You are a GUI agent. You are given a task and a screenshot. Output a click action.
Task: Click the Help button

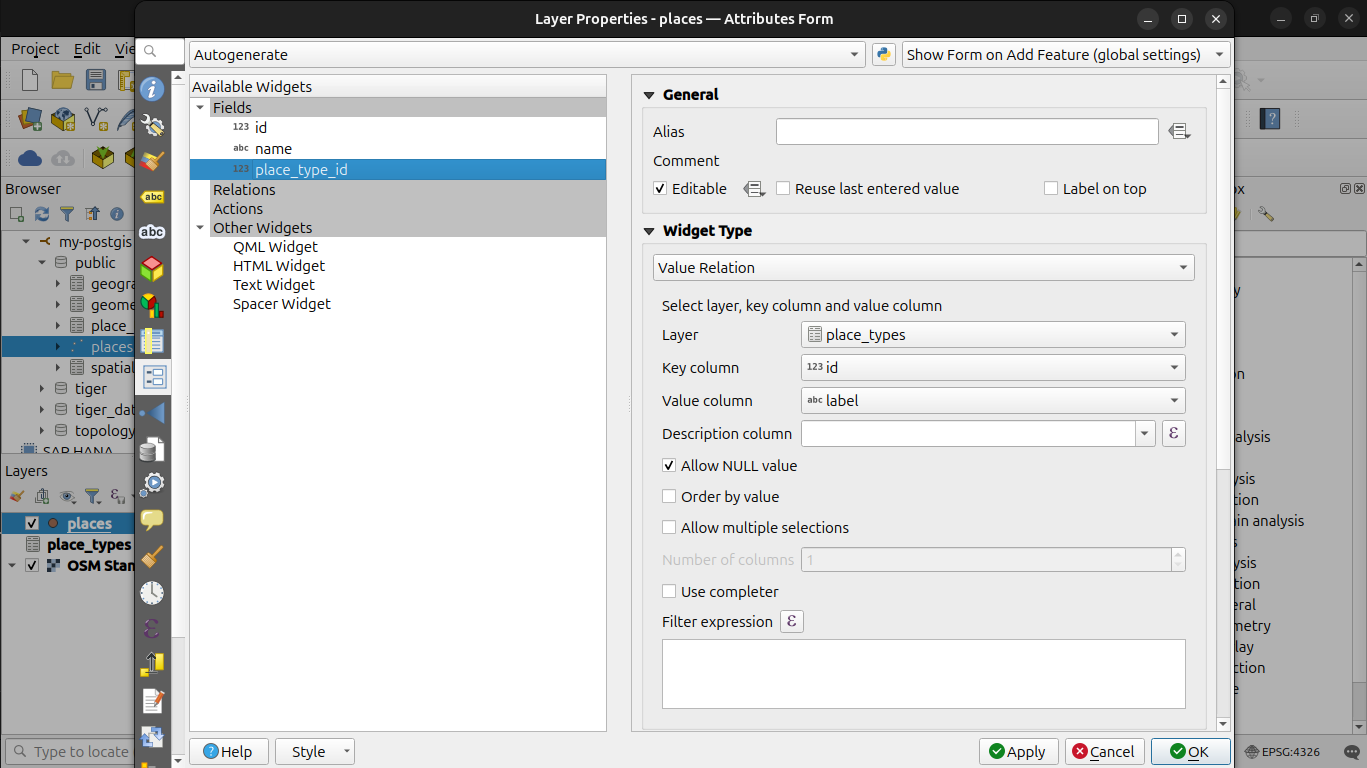228,751
